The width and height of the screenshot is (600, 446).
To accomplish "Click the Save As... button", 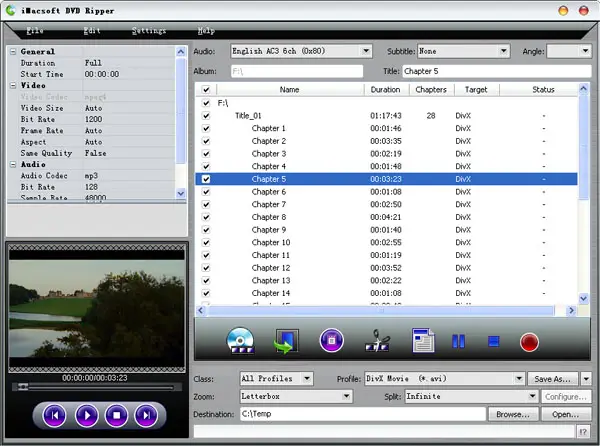I will coord(553,379).
